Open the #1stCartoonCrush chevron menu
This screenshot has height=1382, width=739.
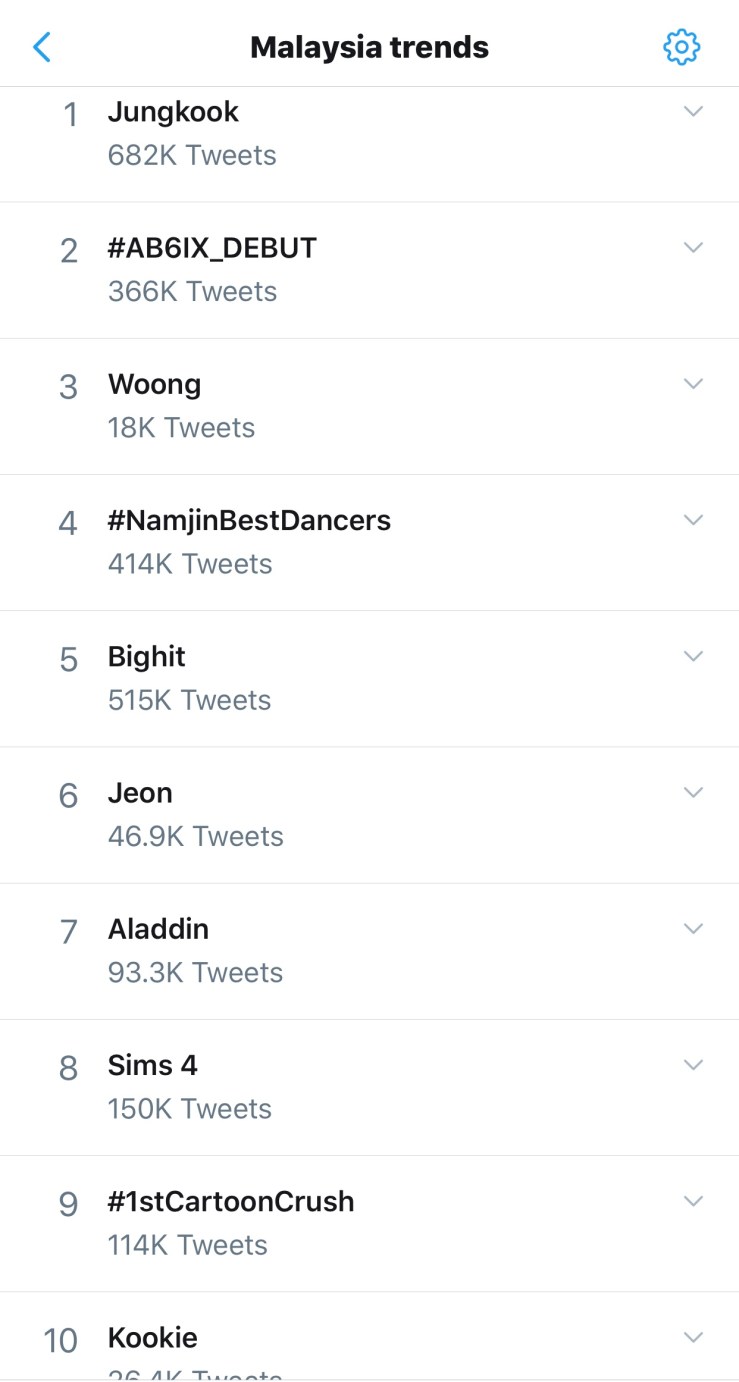pos(693,1200)
